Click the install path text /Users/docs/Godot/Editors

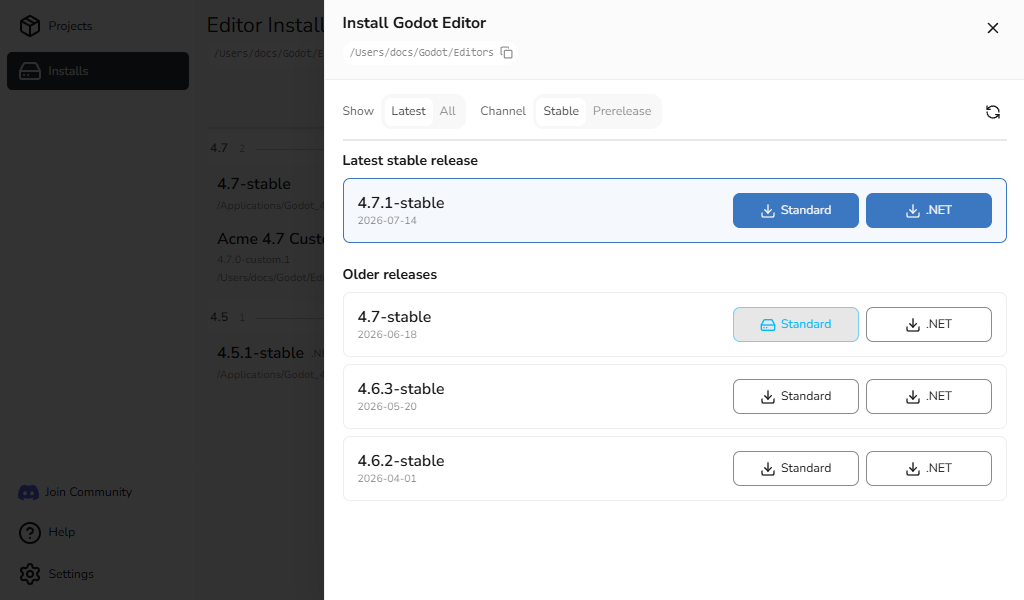pos(422,52)
